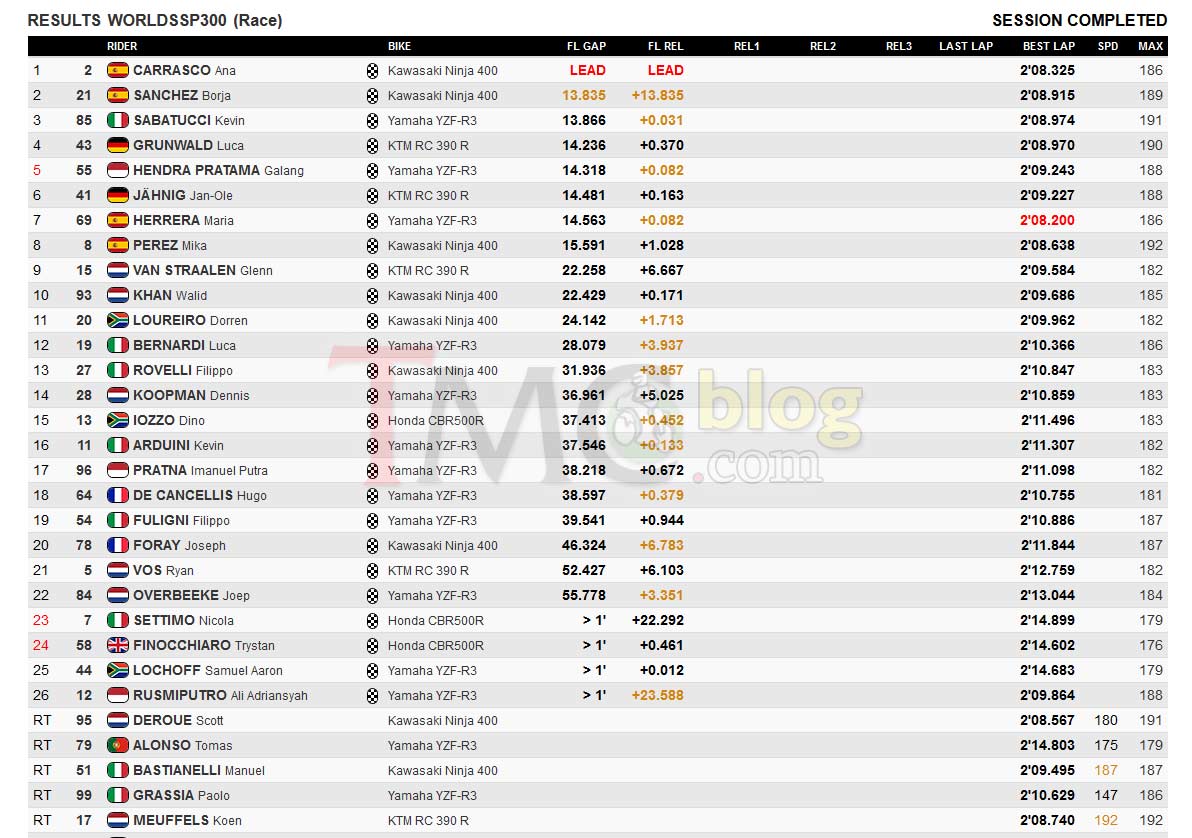
Task: Click the chequered flag icon in CARRASCO row
Action: point(372,71)
